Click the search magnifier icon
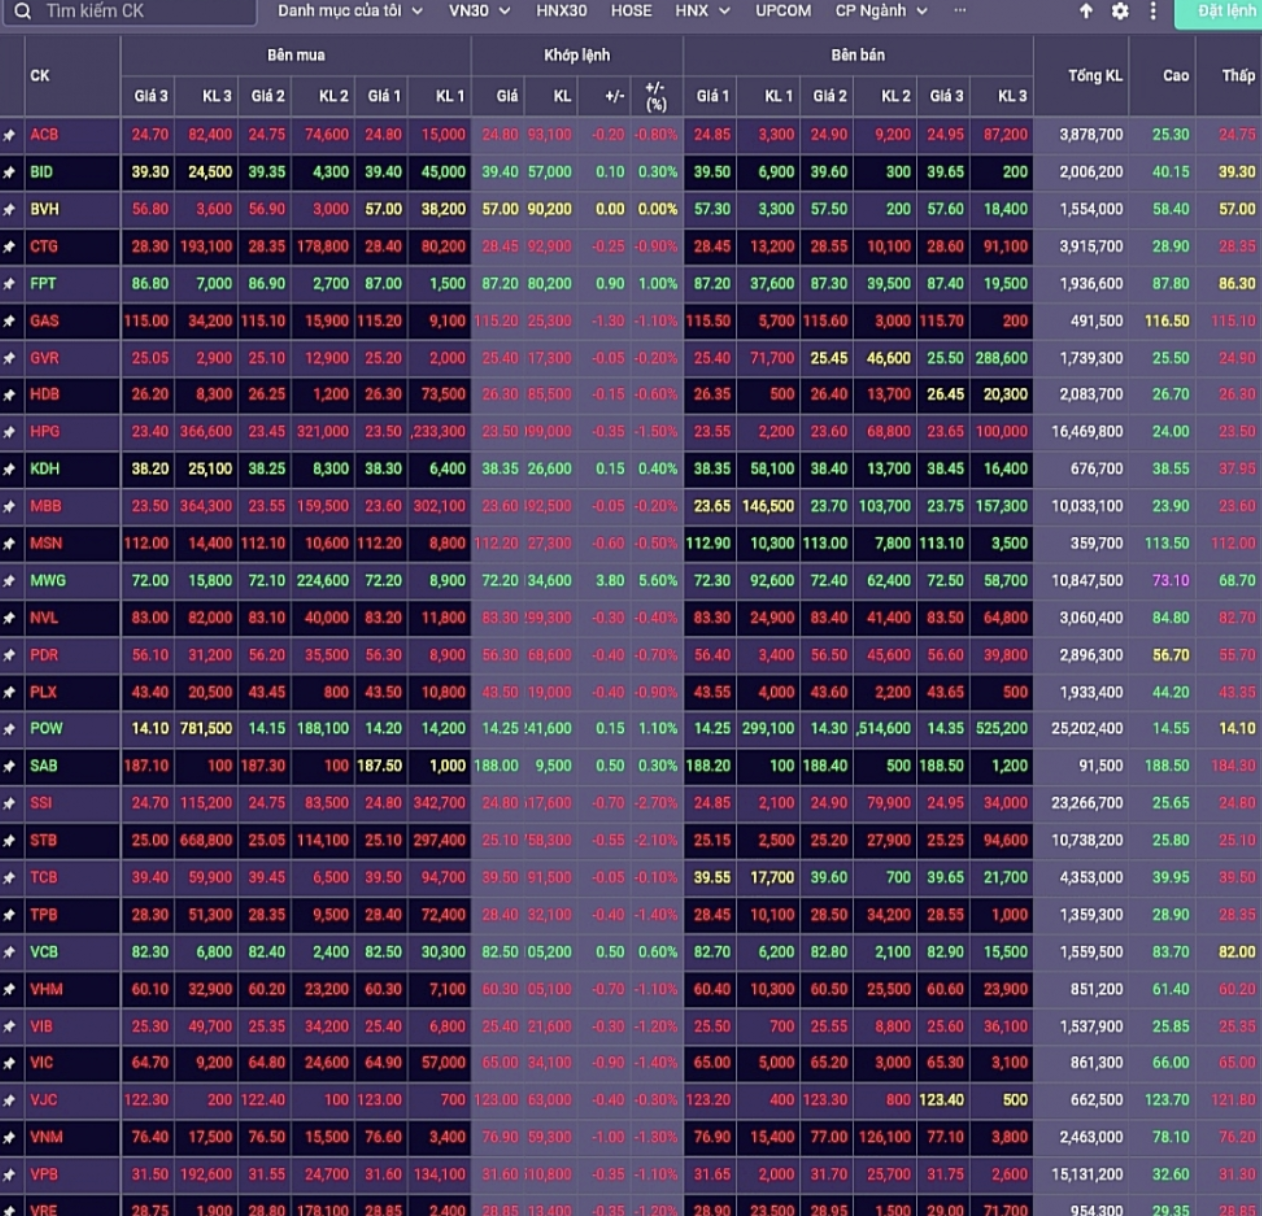 coord(22,11)
